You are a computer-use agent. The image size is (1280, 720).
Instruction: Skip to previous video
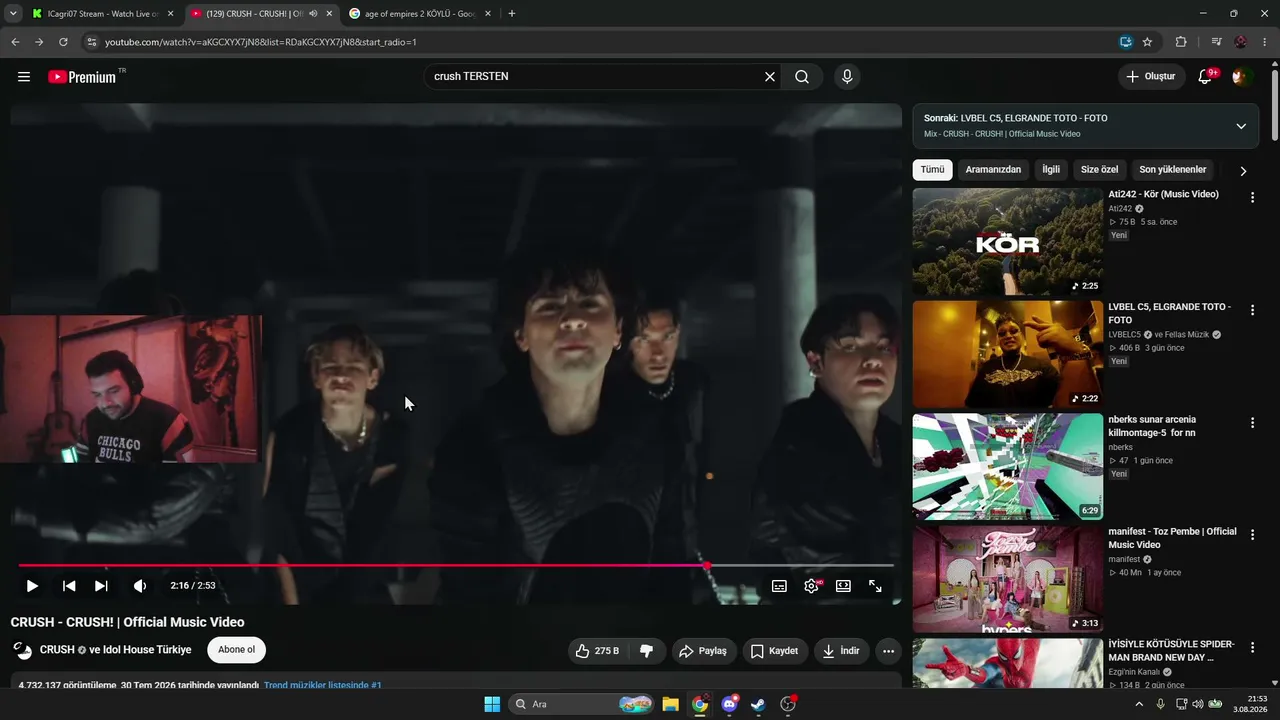point(69,586)
